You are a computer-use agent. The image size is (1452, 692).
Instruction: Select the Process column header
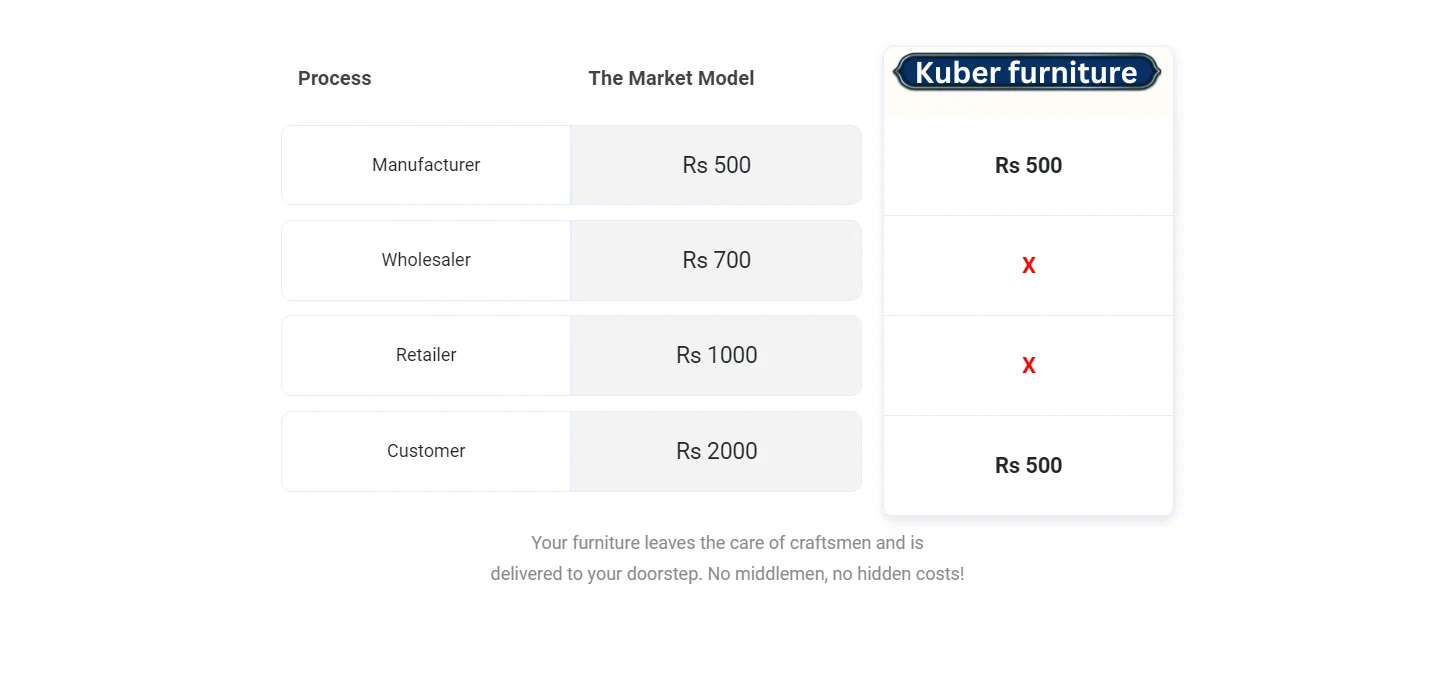coord(334,78)
